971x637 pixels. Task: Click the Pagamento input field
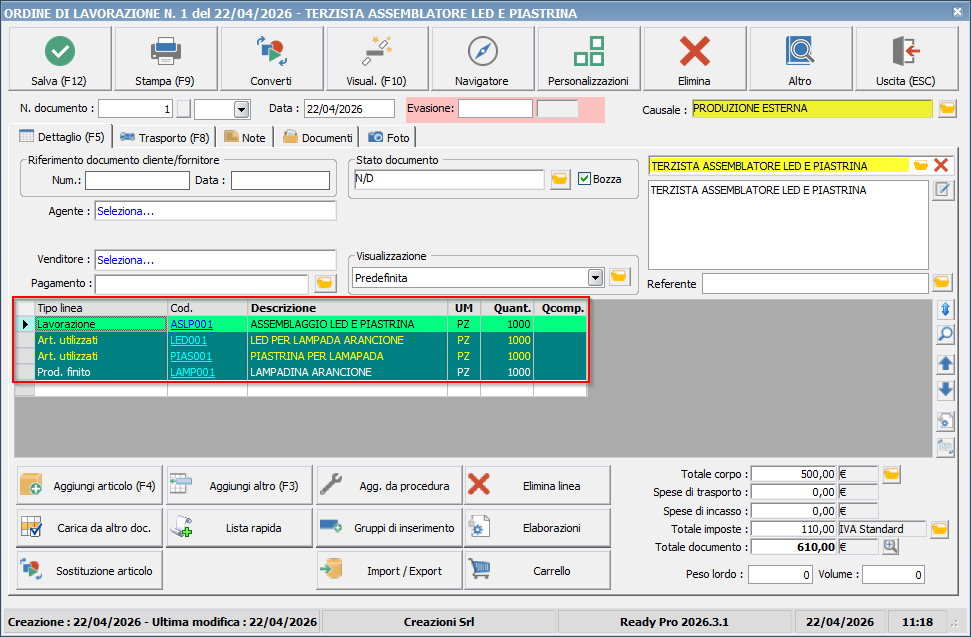(x=201, y=284)
